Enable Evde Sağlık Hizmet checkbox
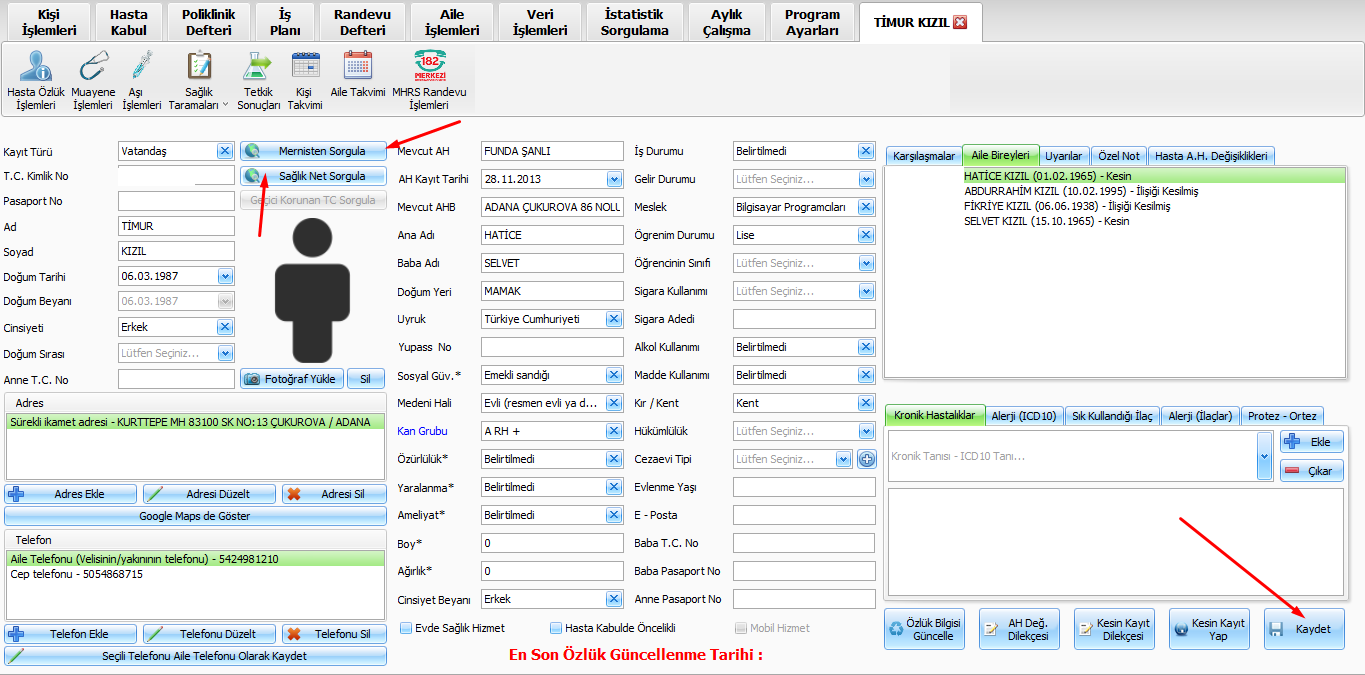 point(406,628)
